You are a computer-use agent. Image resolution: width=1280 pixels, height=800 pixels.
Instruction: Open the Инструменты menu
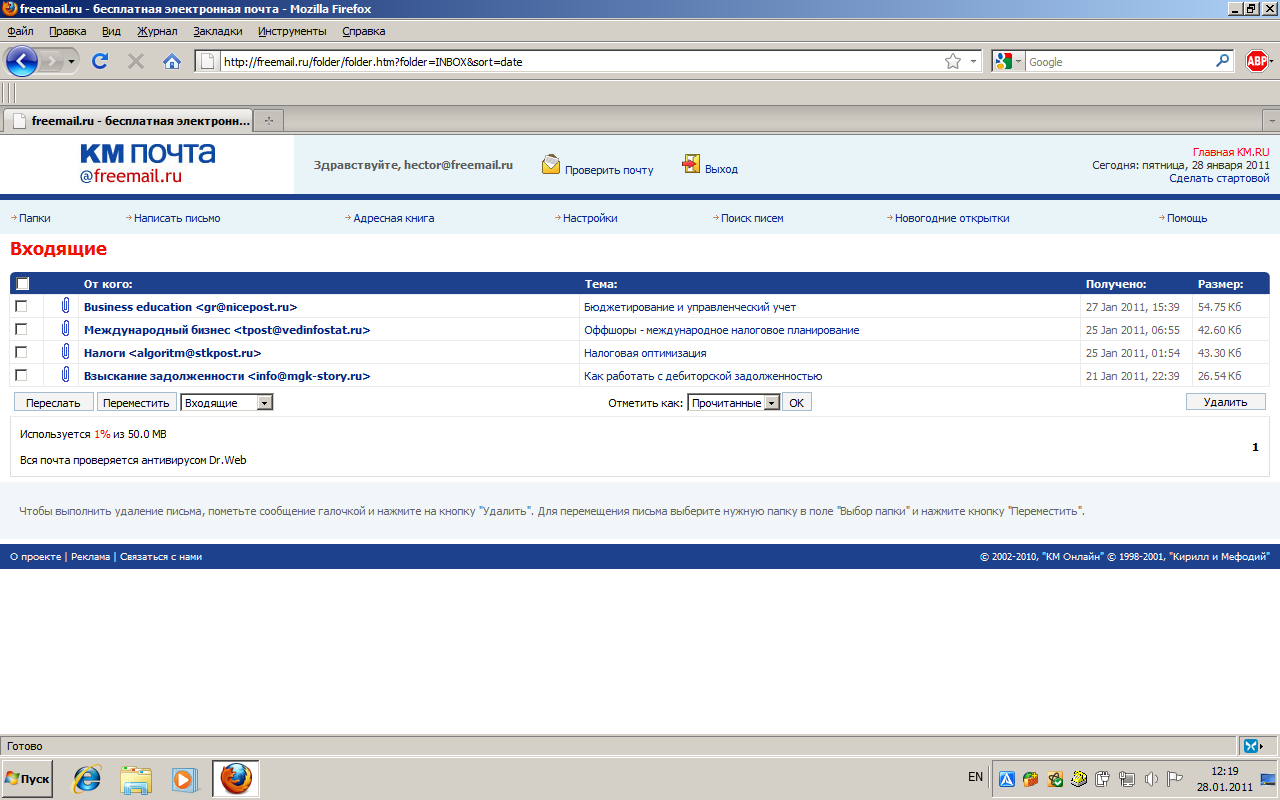tap(292, 31)
